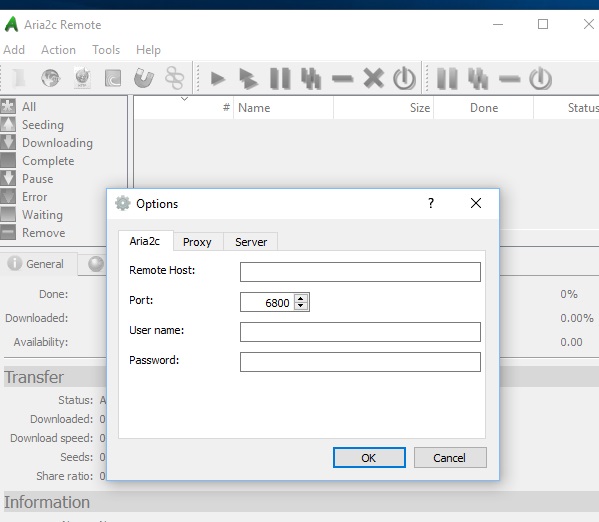Screen dimensions: 599x522
Task: Close the Options dialog
Action: [x=476, y=203]
